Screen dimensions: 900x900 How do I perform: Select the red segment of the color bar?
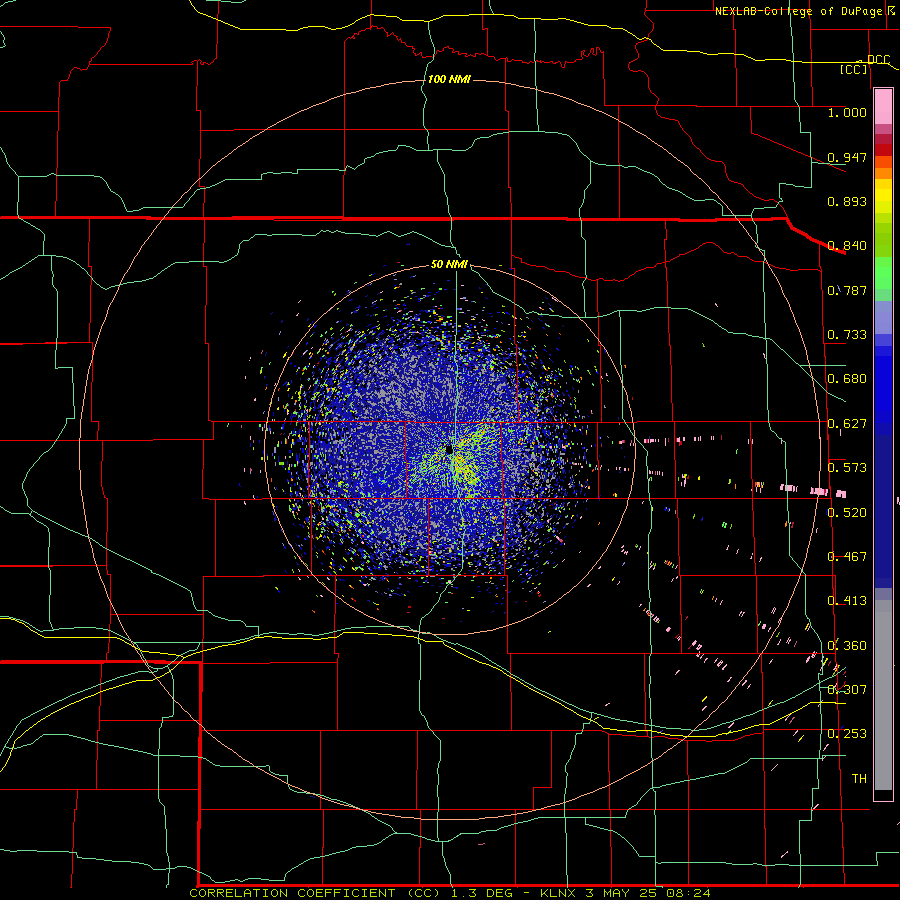pos(883,150)
